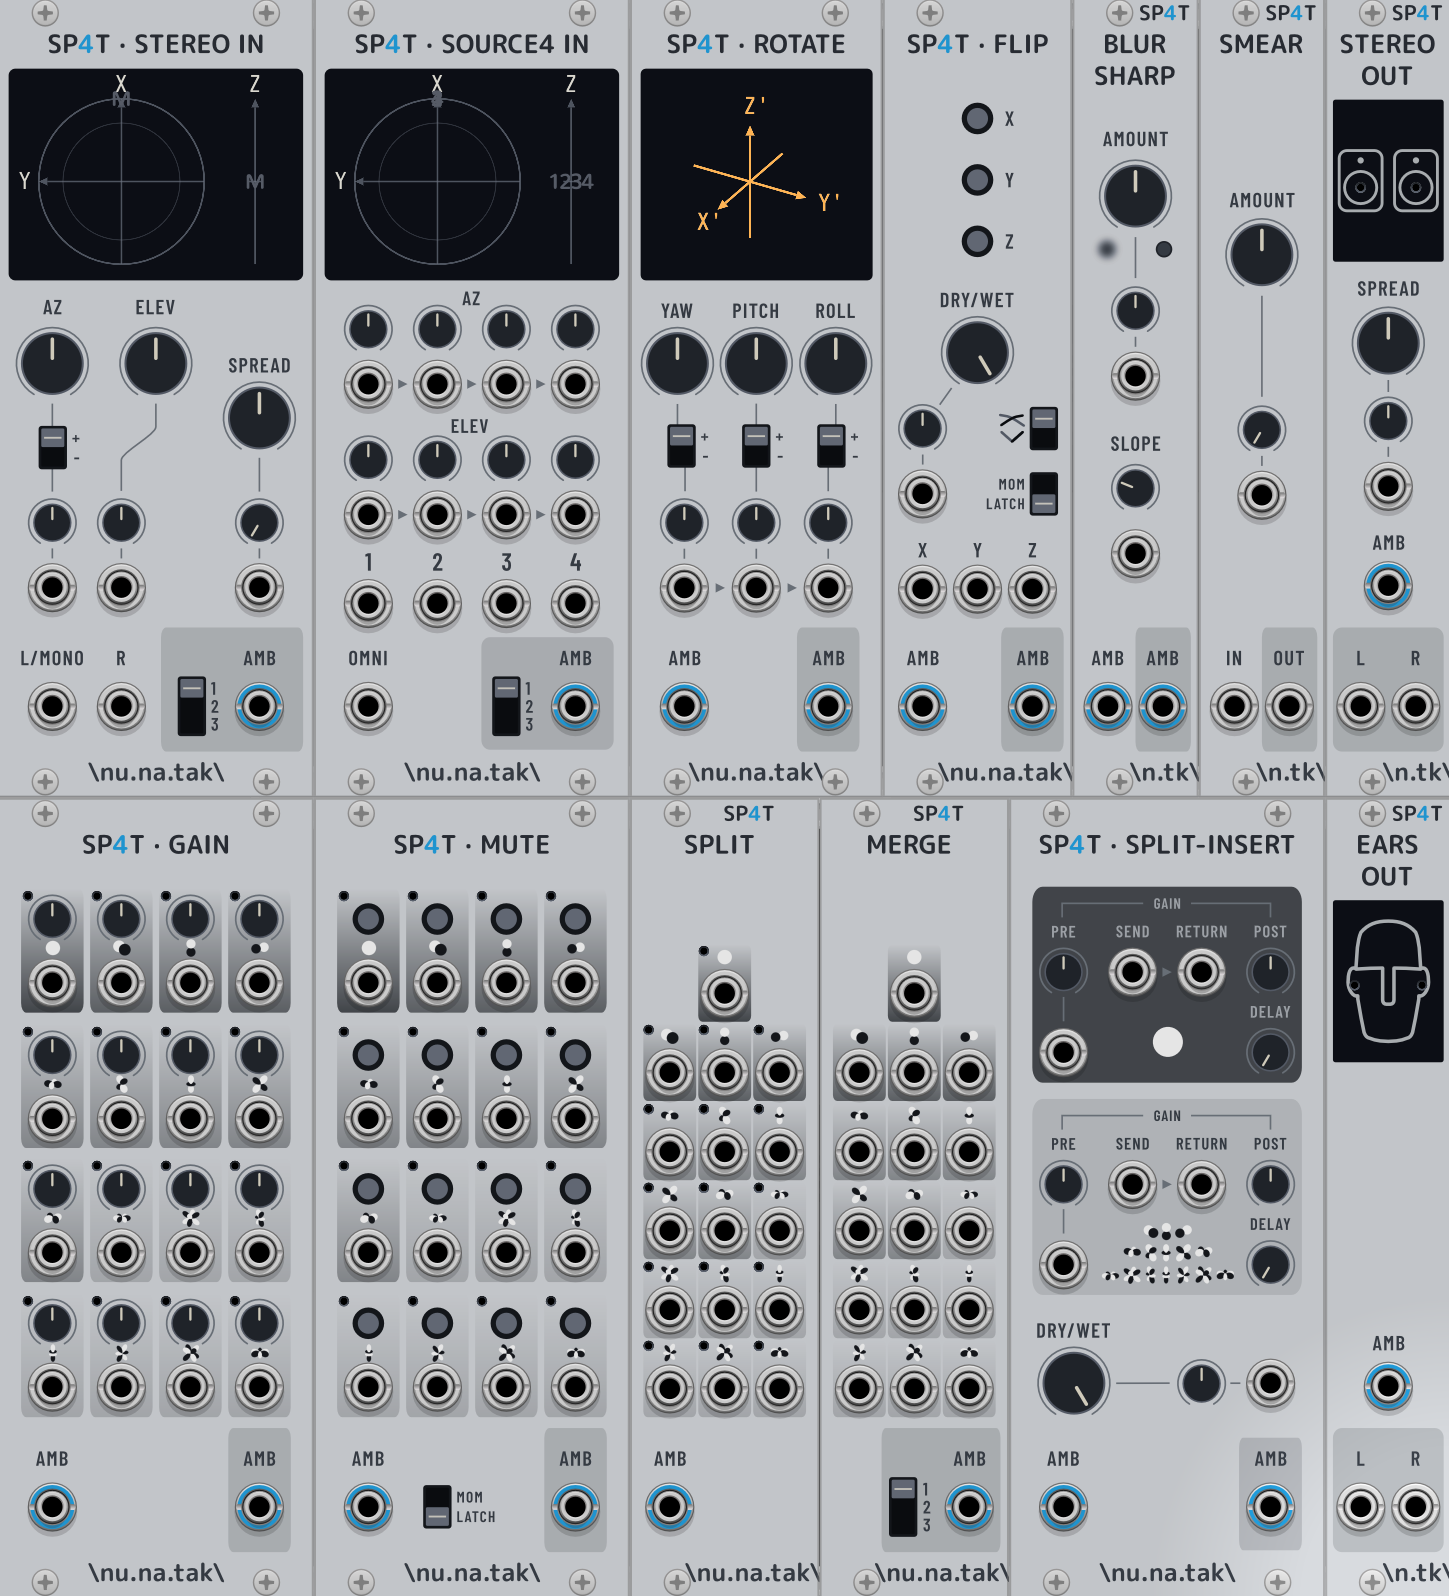This screenshot has width=1449, height=1596.
Task: Flip the MOM/LATCH switch on SP4T Mute
Action: (437, 1507)
